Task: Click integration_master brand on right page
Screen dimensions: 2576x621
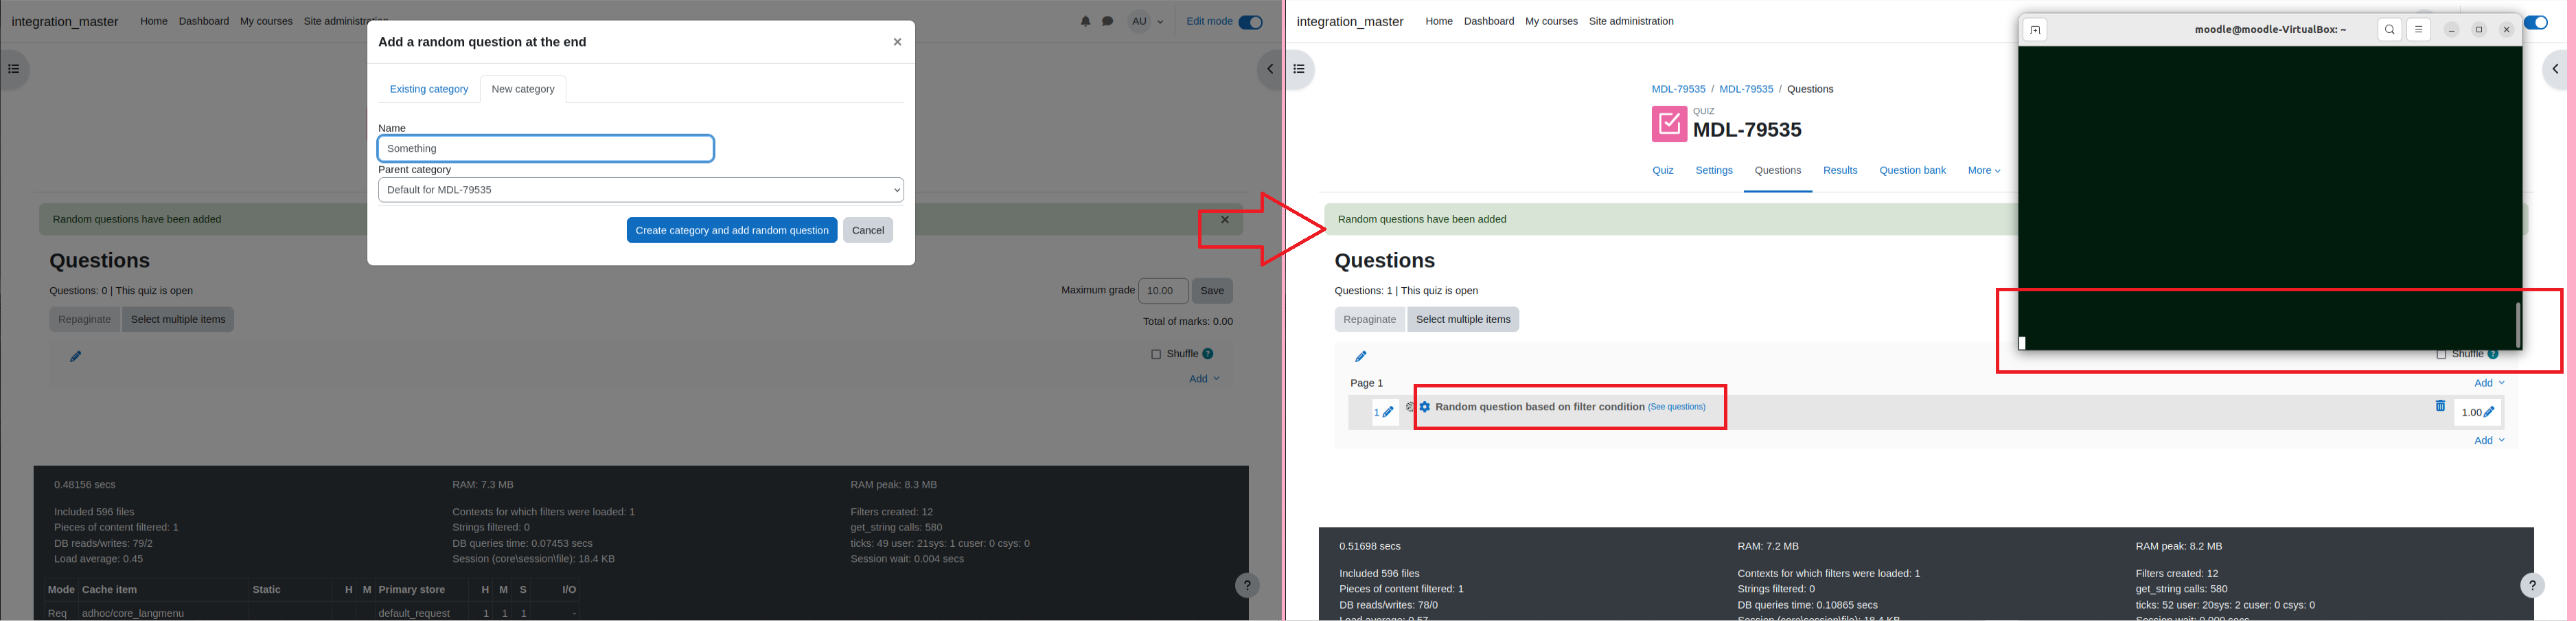Action: tap(1350, 22)
